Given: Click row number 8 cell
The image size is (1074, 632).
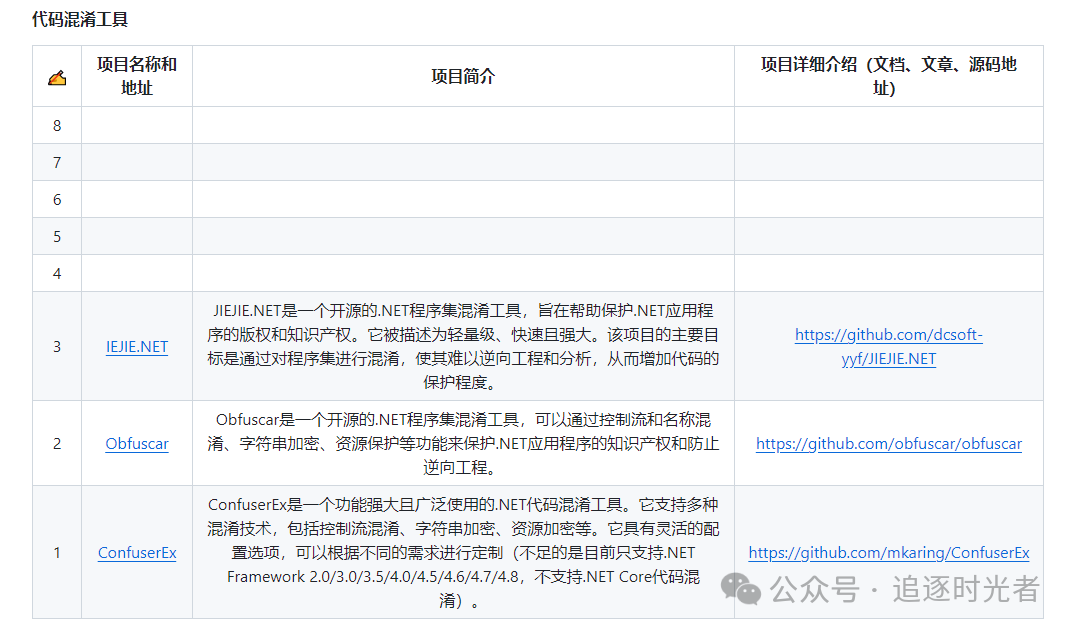Looking at the screenshot, I should pyautogui.click(x=57, y=125).
